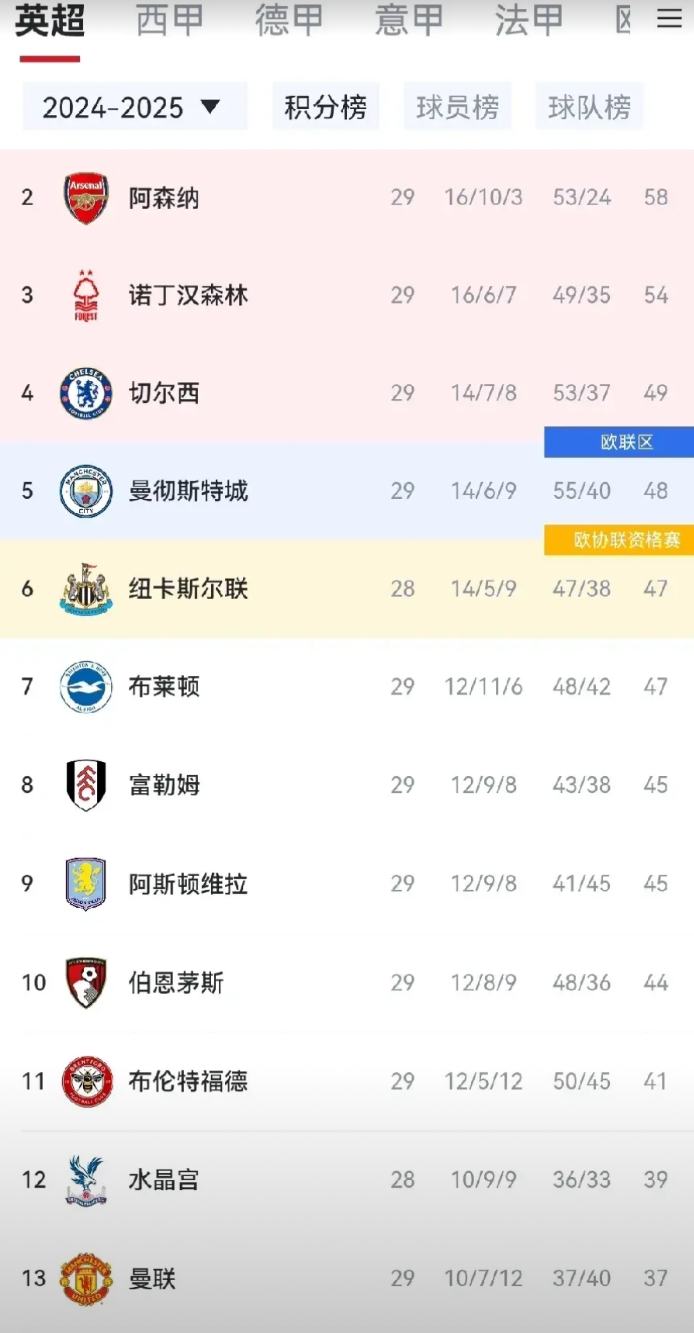
Task: Tap the Aston Villa club crest
Action: (x=86, y=884)
